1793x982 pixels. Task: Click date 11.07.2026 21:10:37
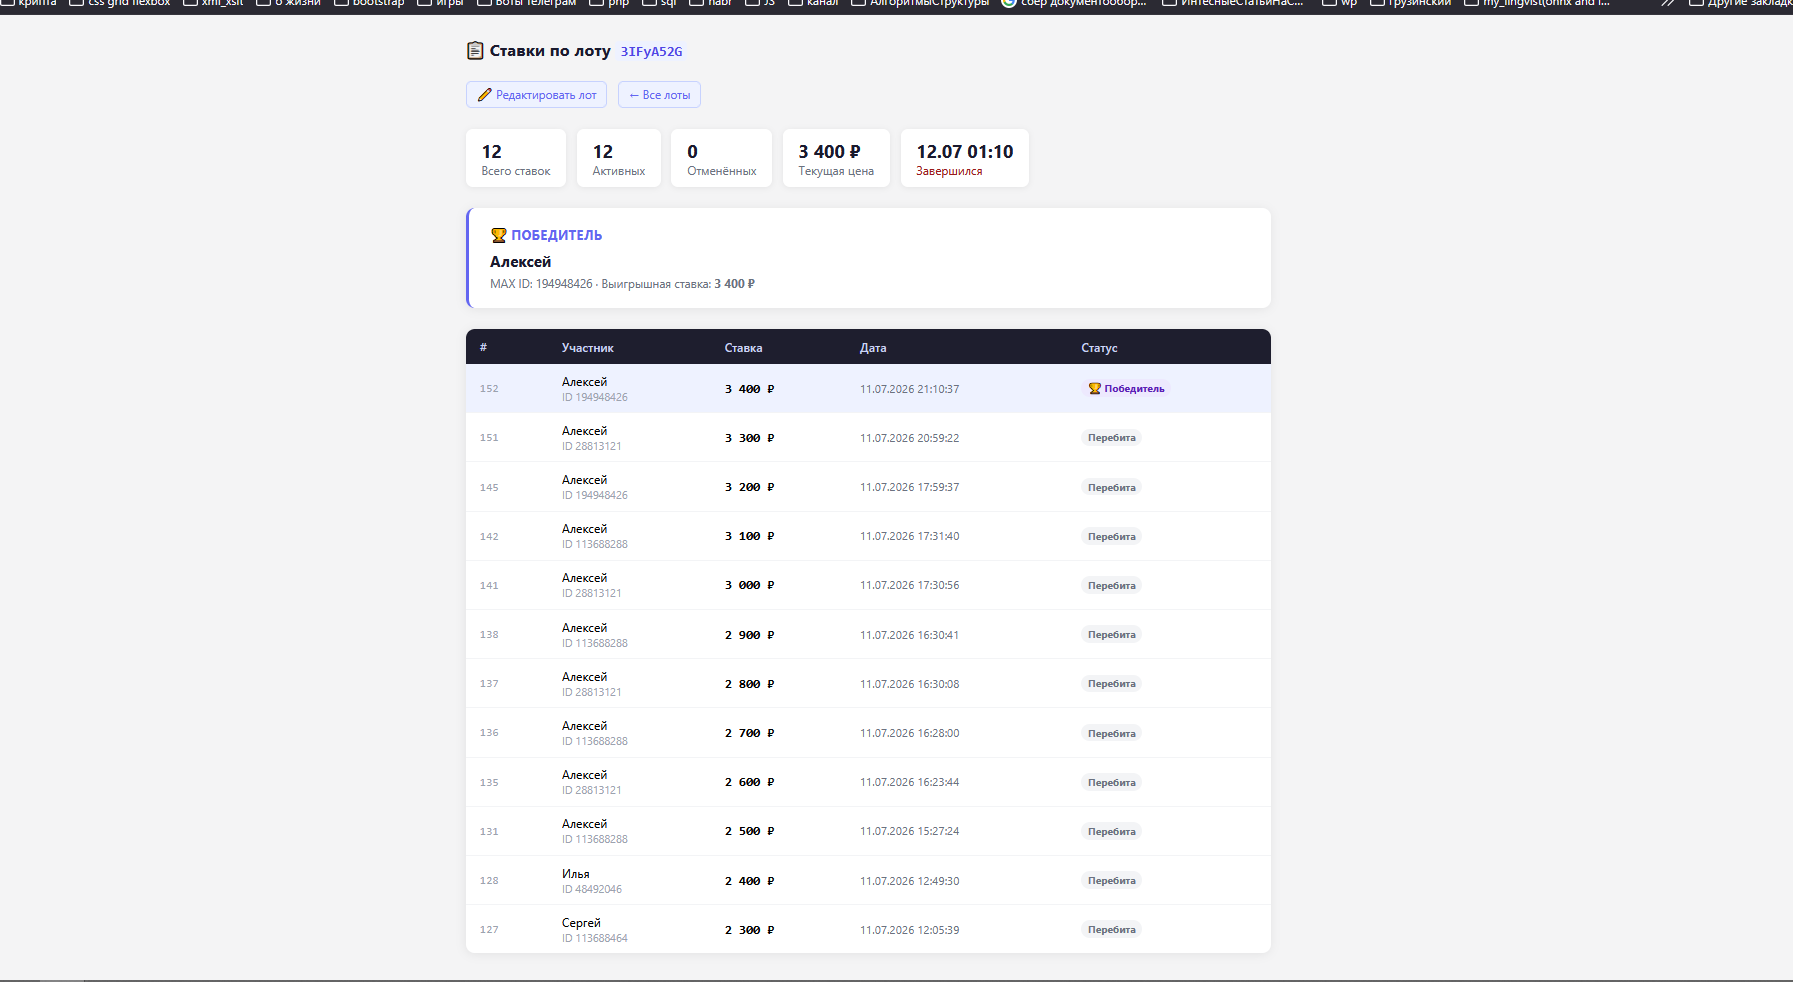click(909, 389)
